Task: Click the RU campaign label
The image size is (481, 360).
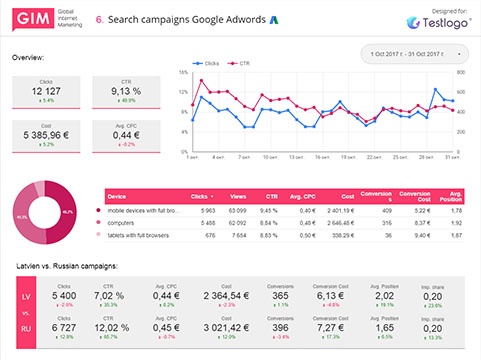Action: click(x=26, y=329)
